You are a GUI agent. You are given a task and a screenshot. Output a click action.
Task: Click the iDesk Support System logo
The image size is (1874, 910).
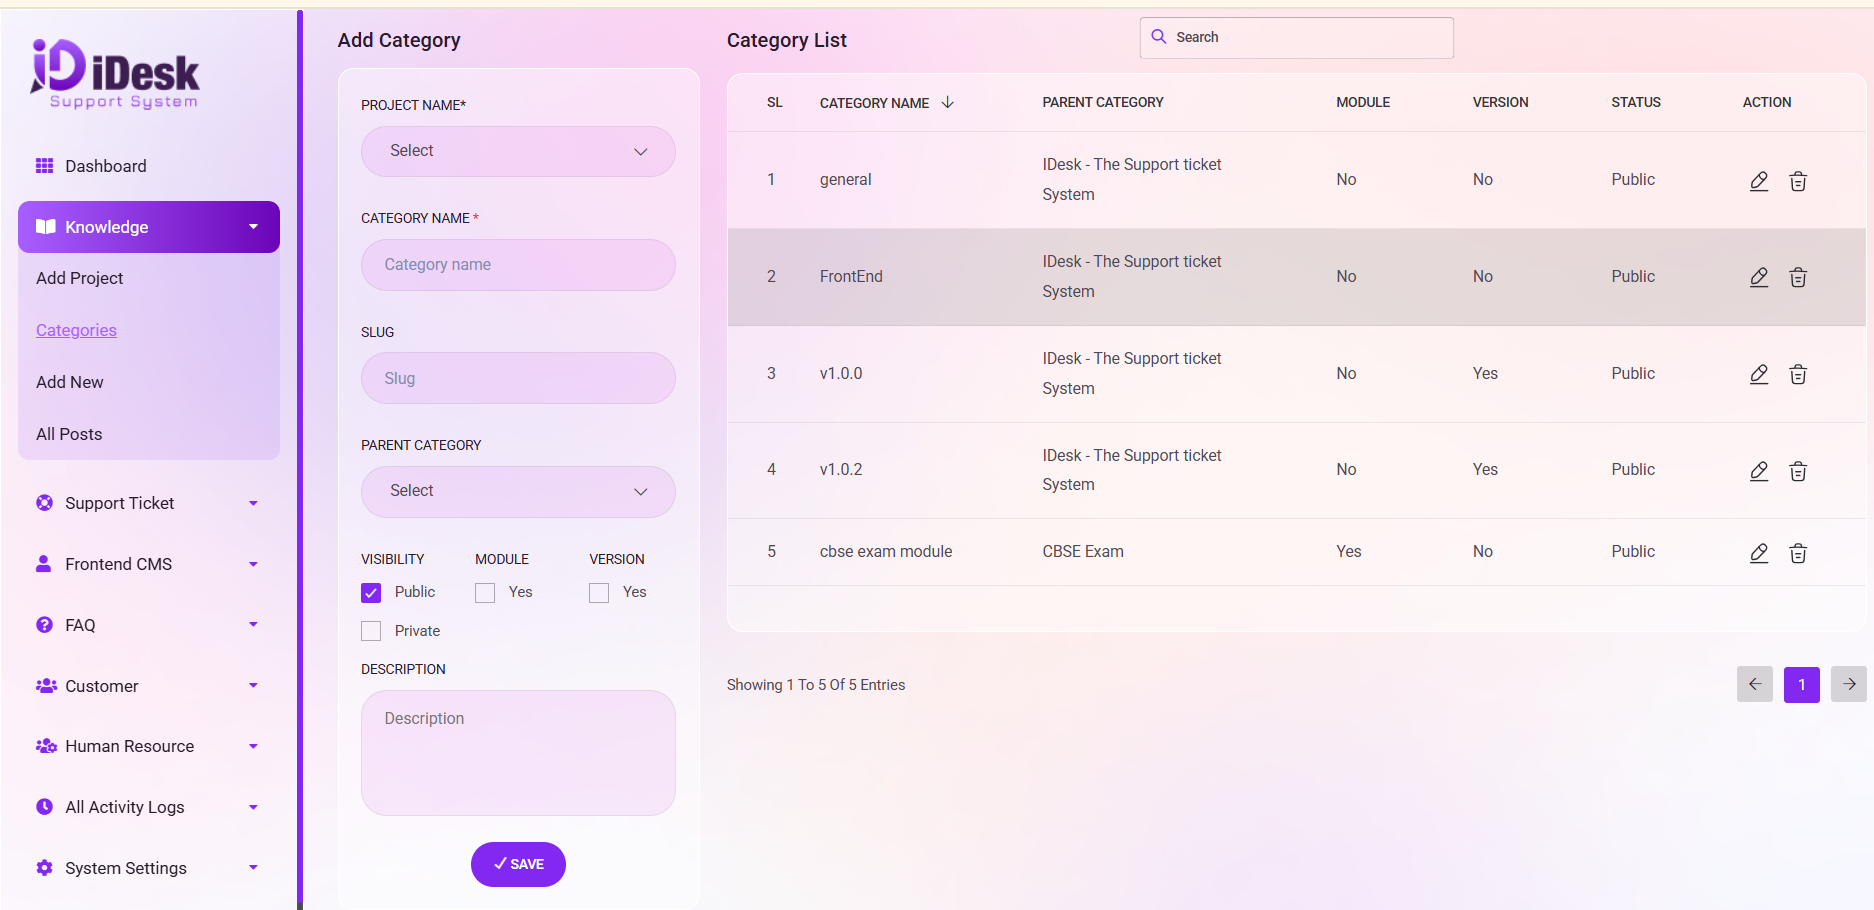[x=115, y=74]
